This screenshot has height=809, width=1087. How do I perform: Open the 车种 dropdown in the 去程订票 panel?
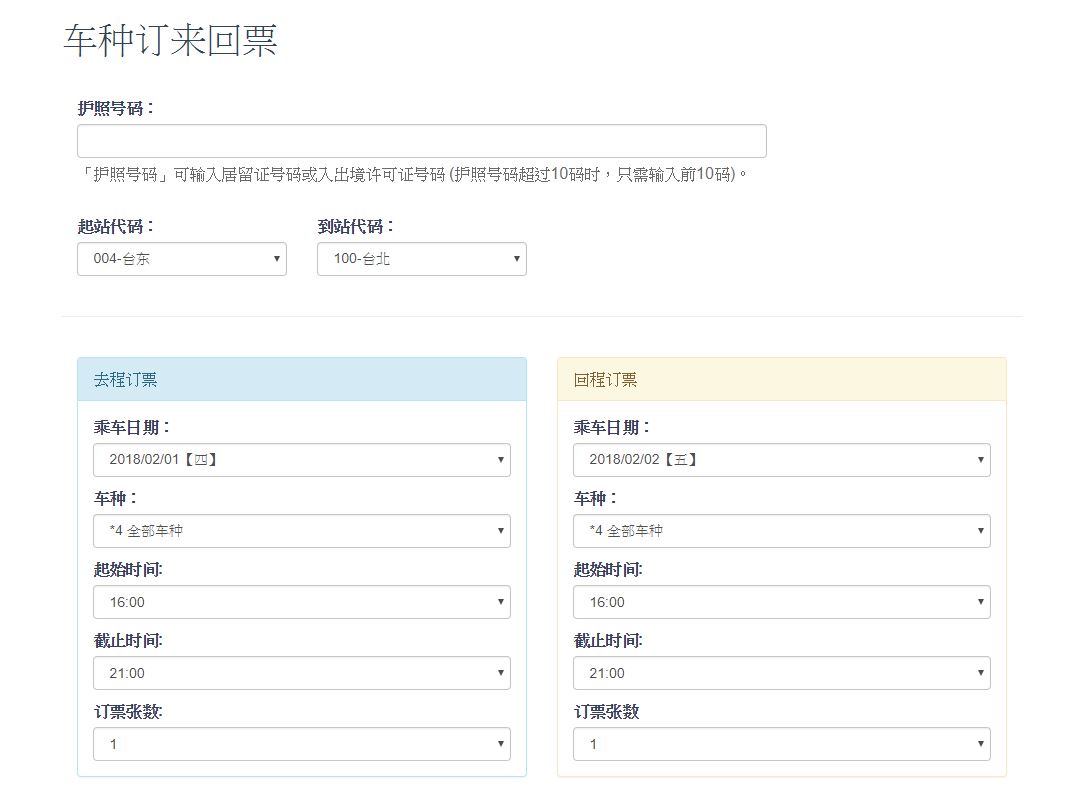301,531
